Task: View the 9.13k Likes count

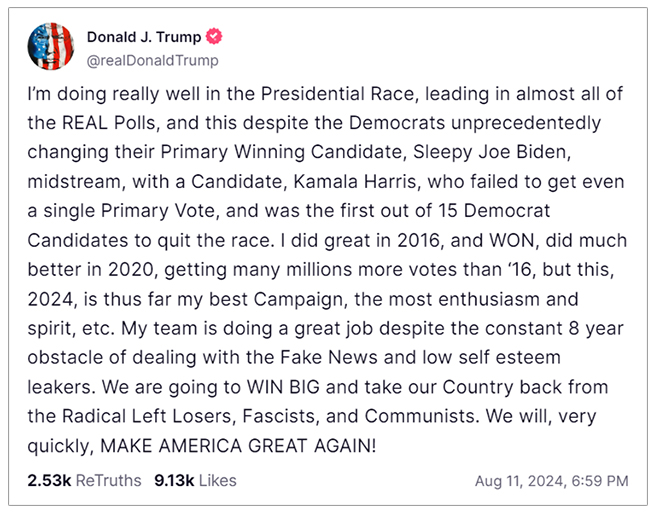Action: coord(174,480)
